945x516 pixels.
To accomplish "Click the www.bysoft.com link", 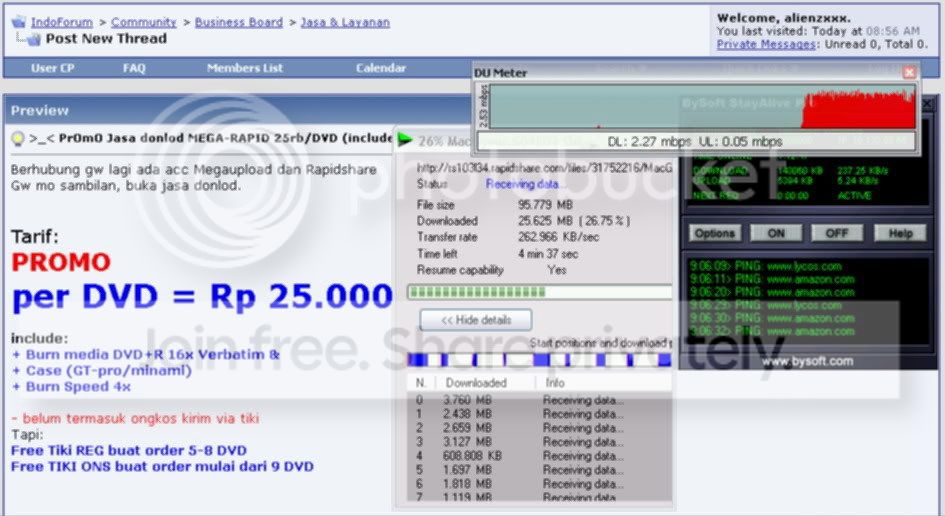I will coord(807,361).
